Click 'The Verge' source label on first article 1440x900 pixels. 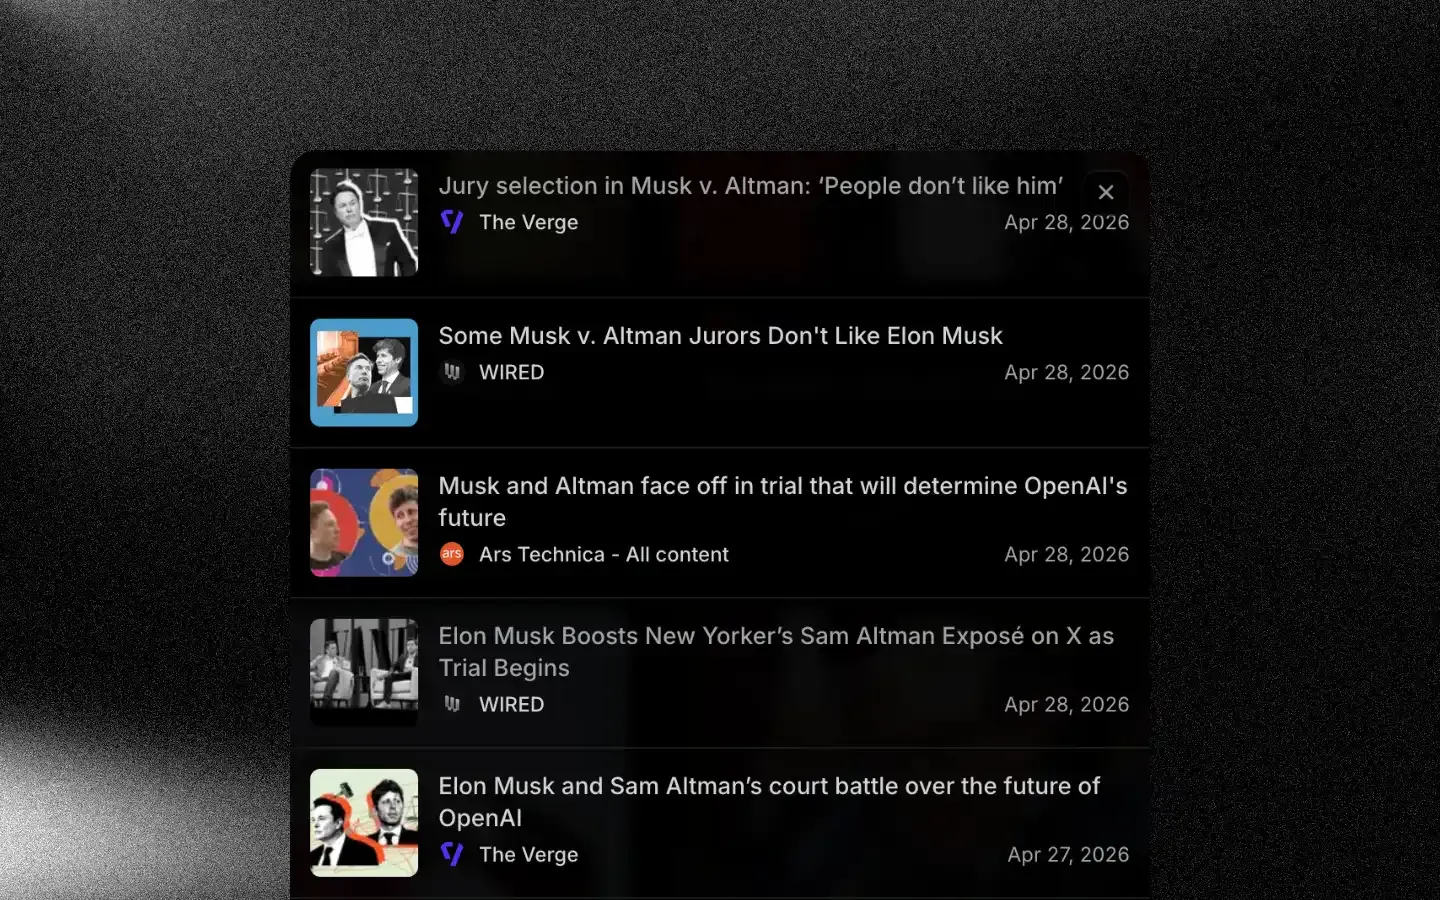point(529,222)
